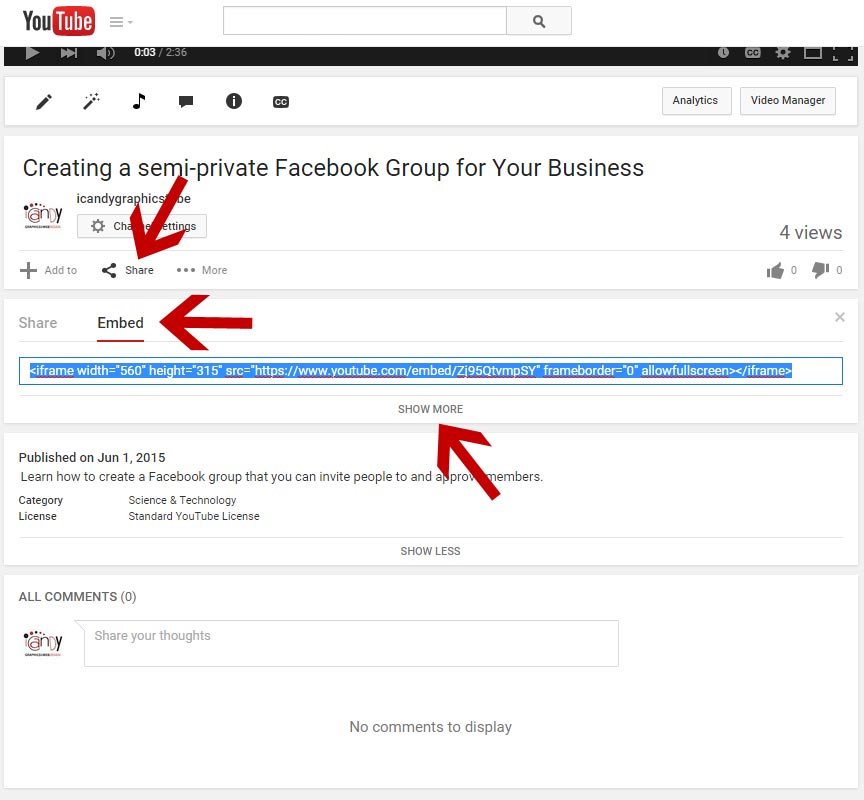Click the Channel settings button
This screenshot has height=800, width=864.
142,226
